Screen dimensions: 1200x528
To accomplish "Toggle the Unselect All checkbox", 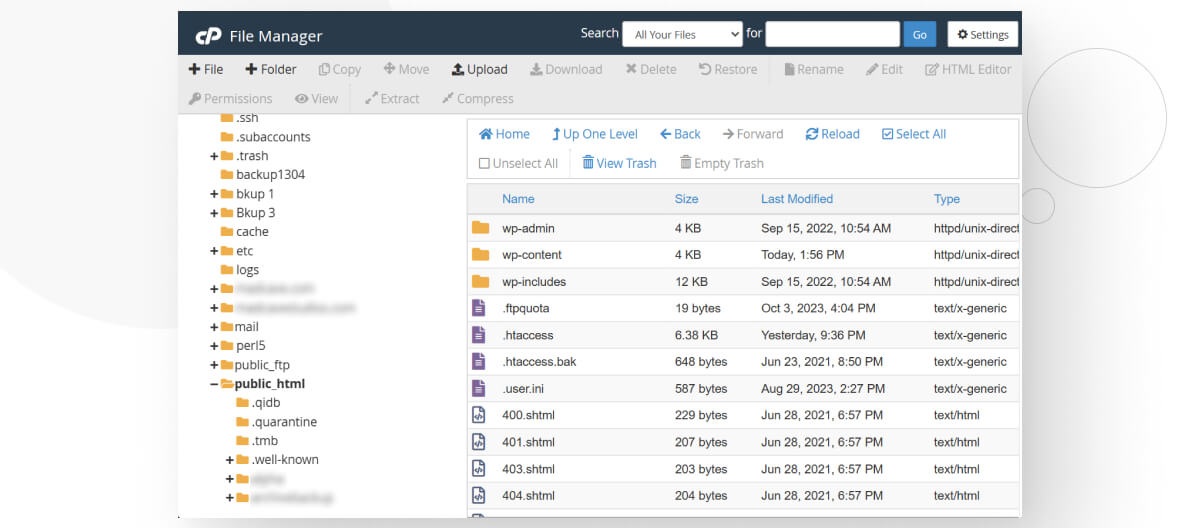I will pos(485,164).
